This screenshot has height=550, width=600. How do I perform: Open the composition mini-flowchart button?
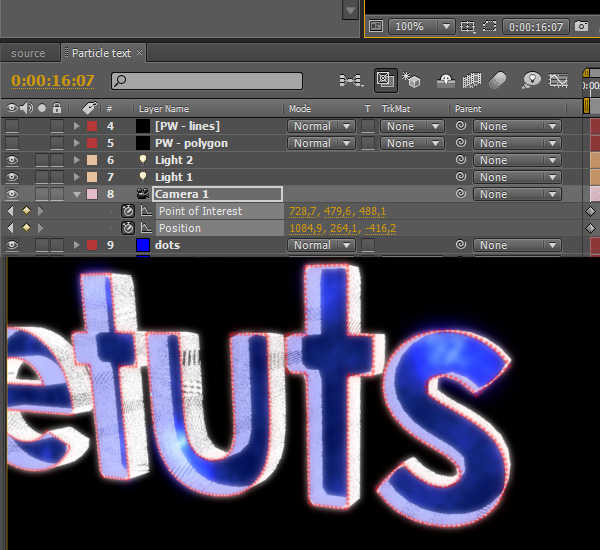coord(351,80)
